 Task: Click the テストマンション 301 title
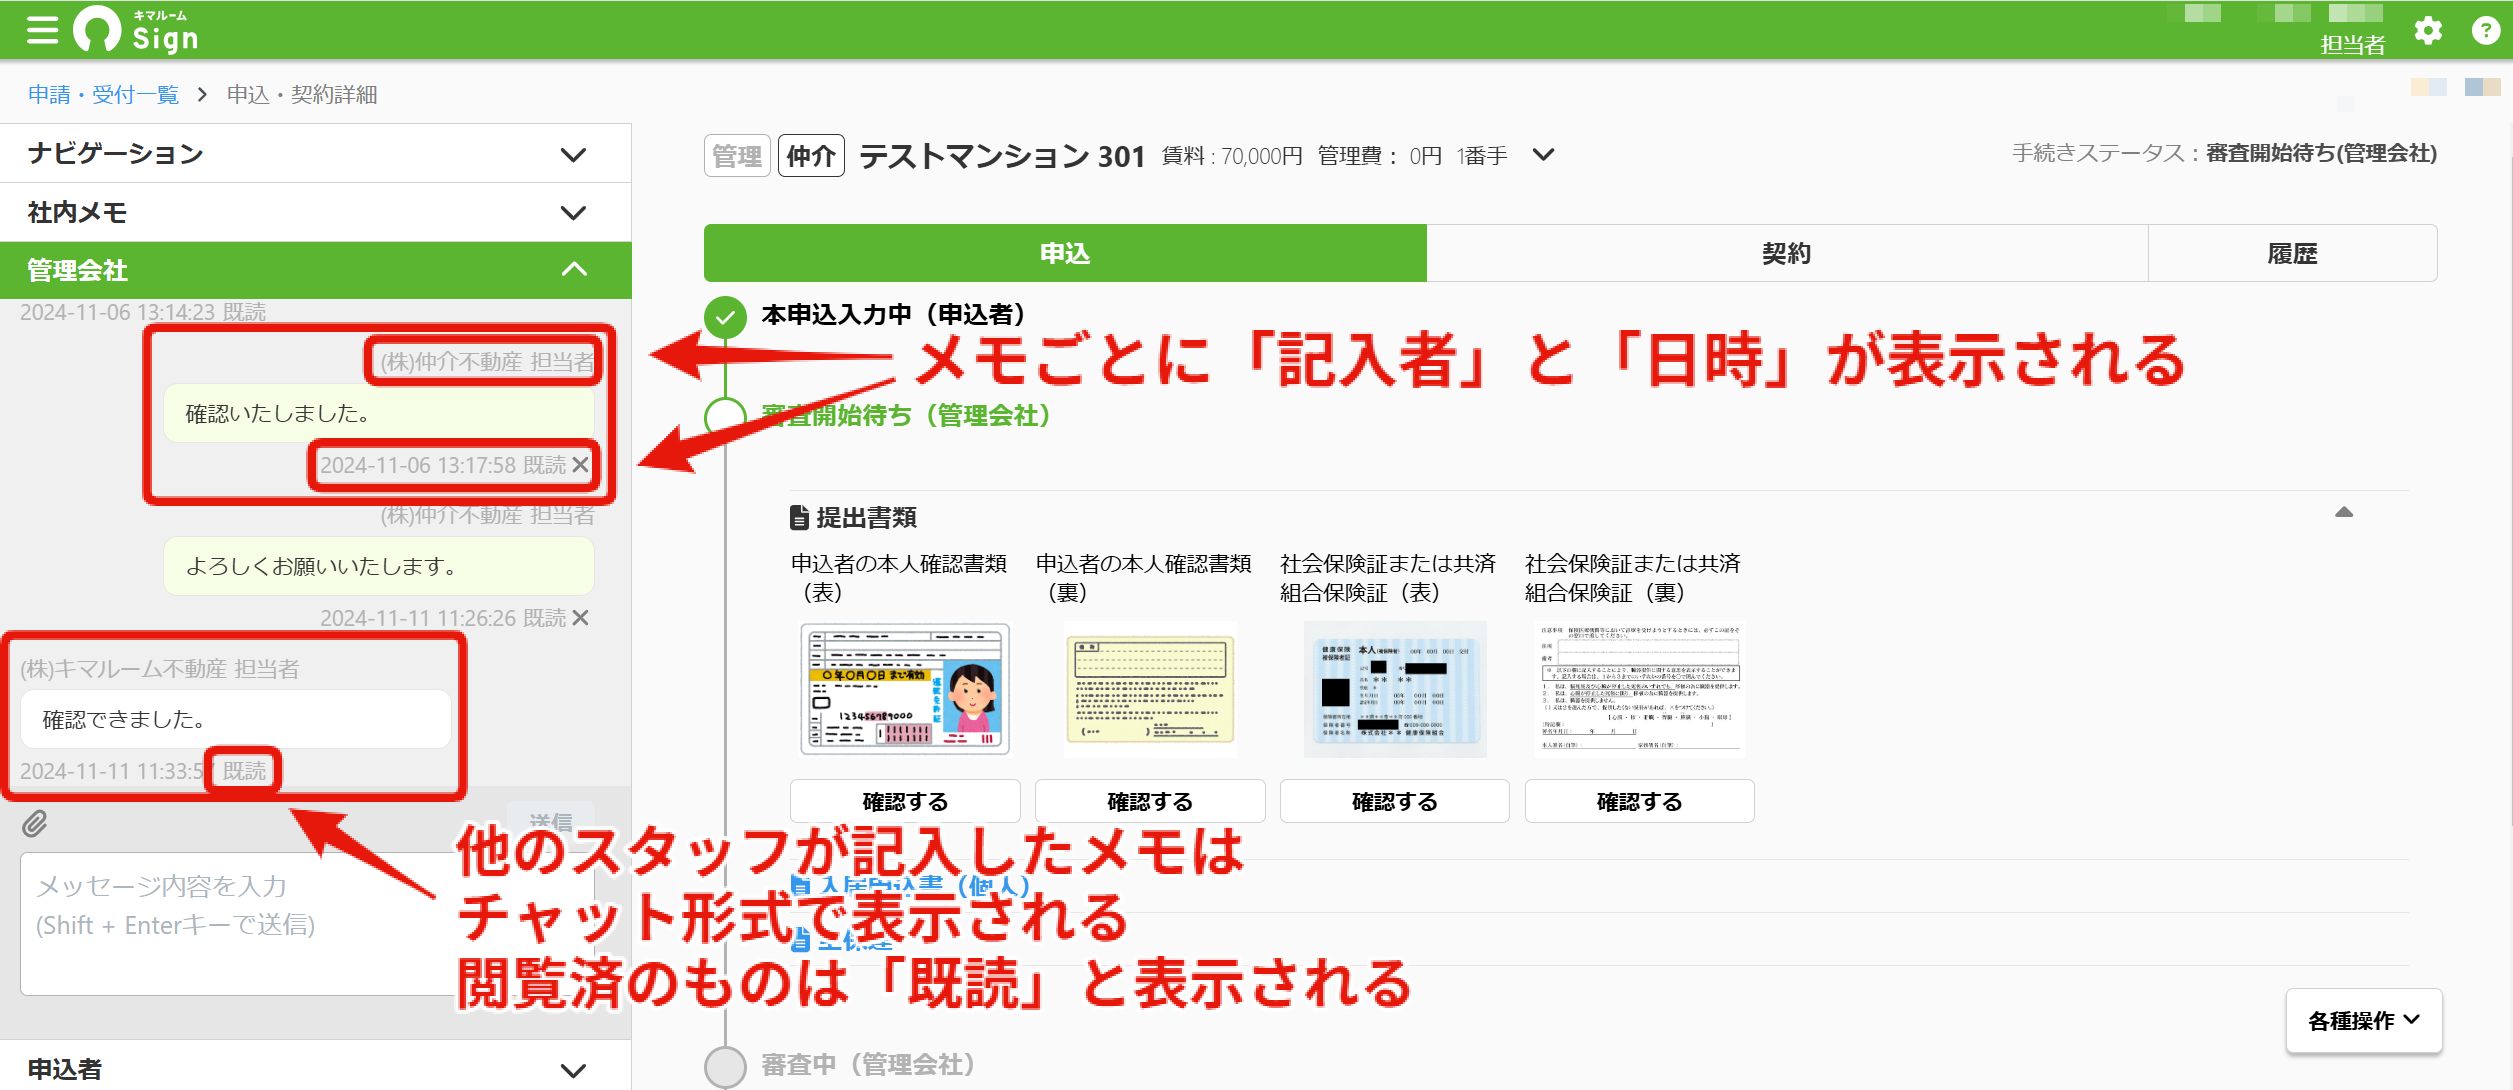pyautogui.click(x=1002, y=156)
